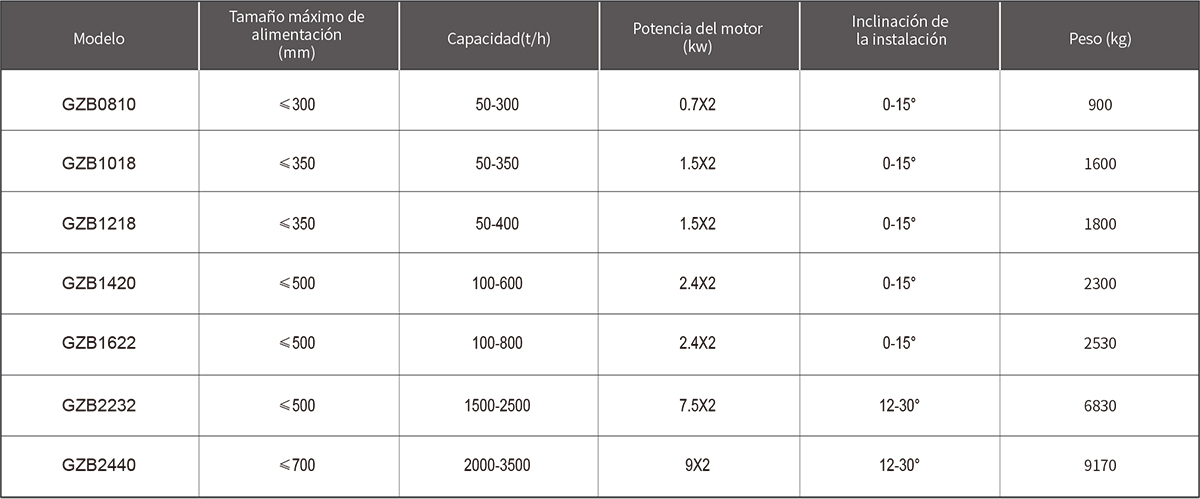The width and height of the screenshot is (1200, 499).
Task: Click model cell GZB2440
Action: [99, 465]
